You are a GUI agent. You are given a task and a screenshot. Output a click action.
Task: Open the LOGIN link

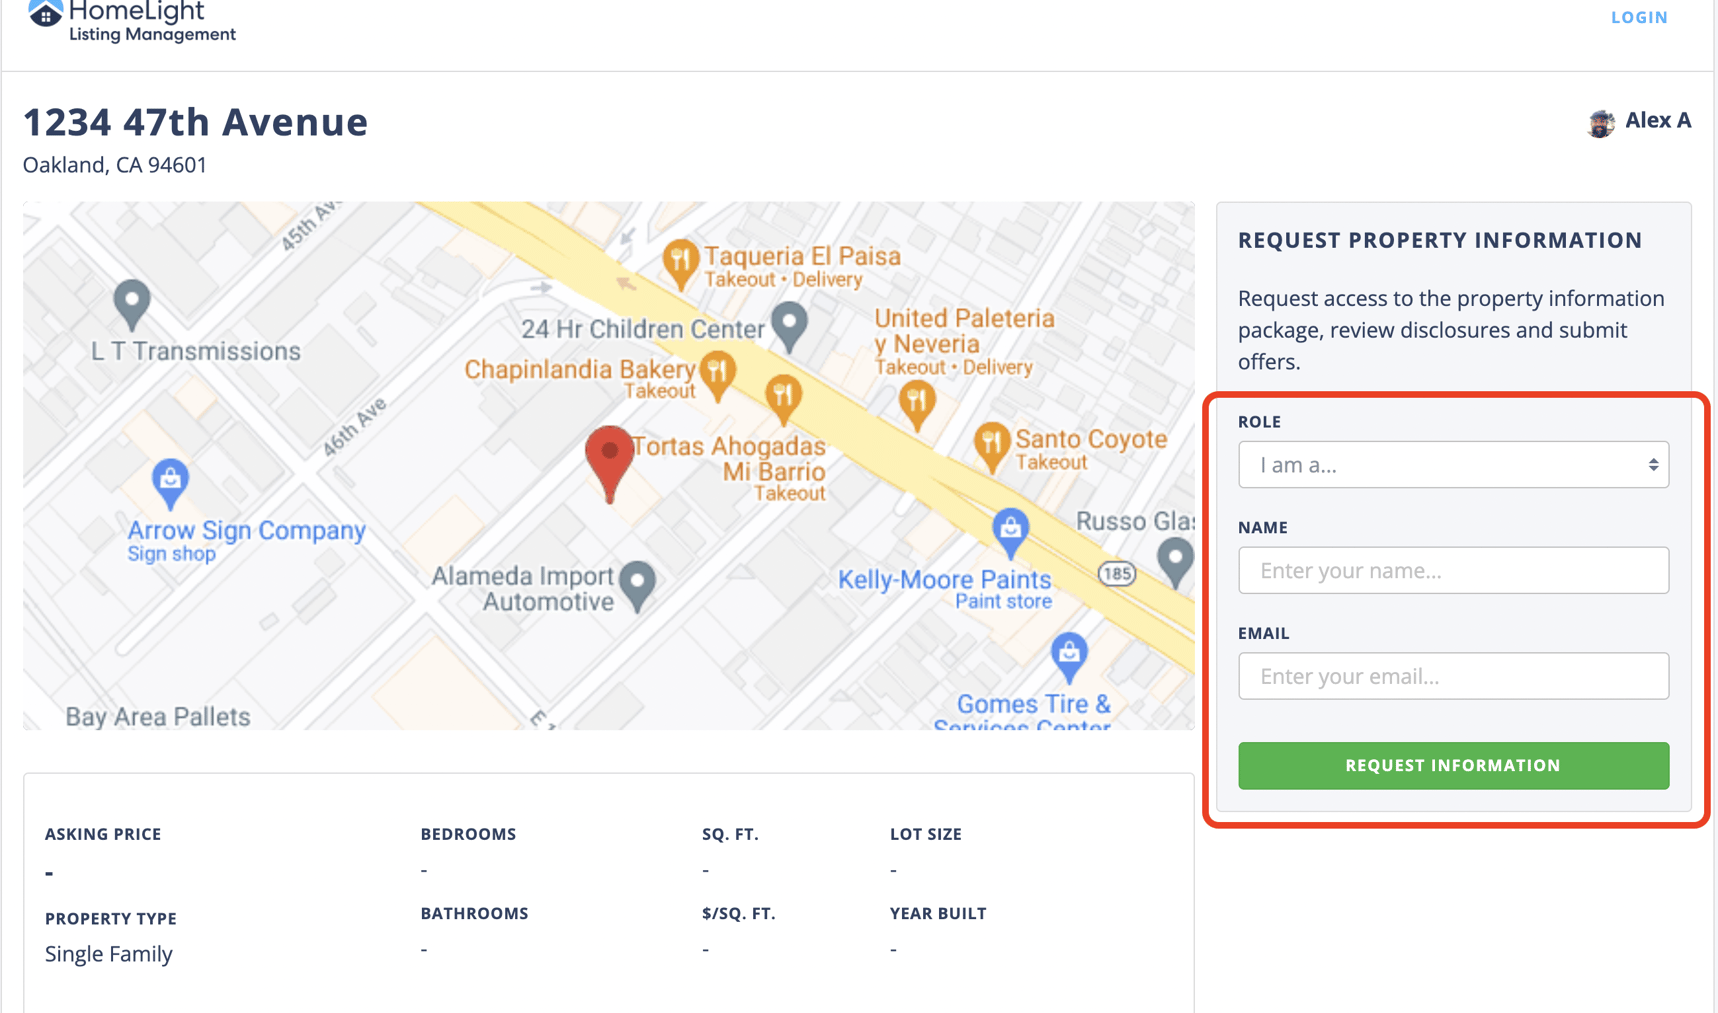click(x=1639, y=17)
